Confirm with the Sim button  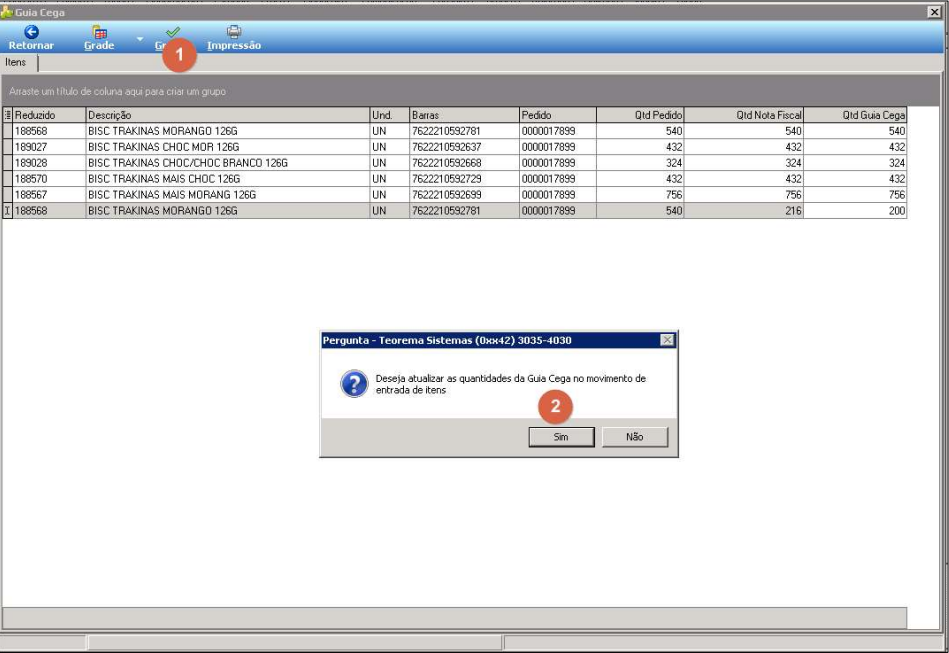coord(561,437)
